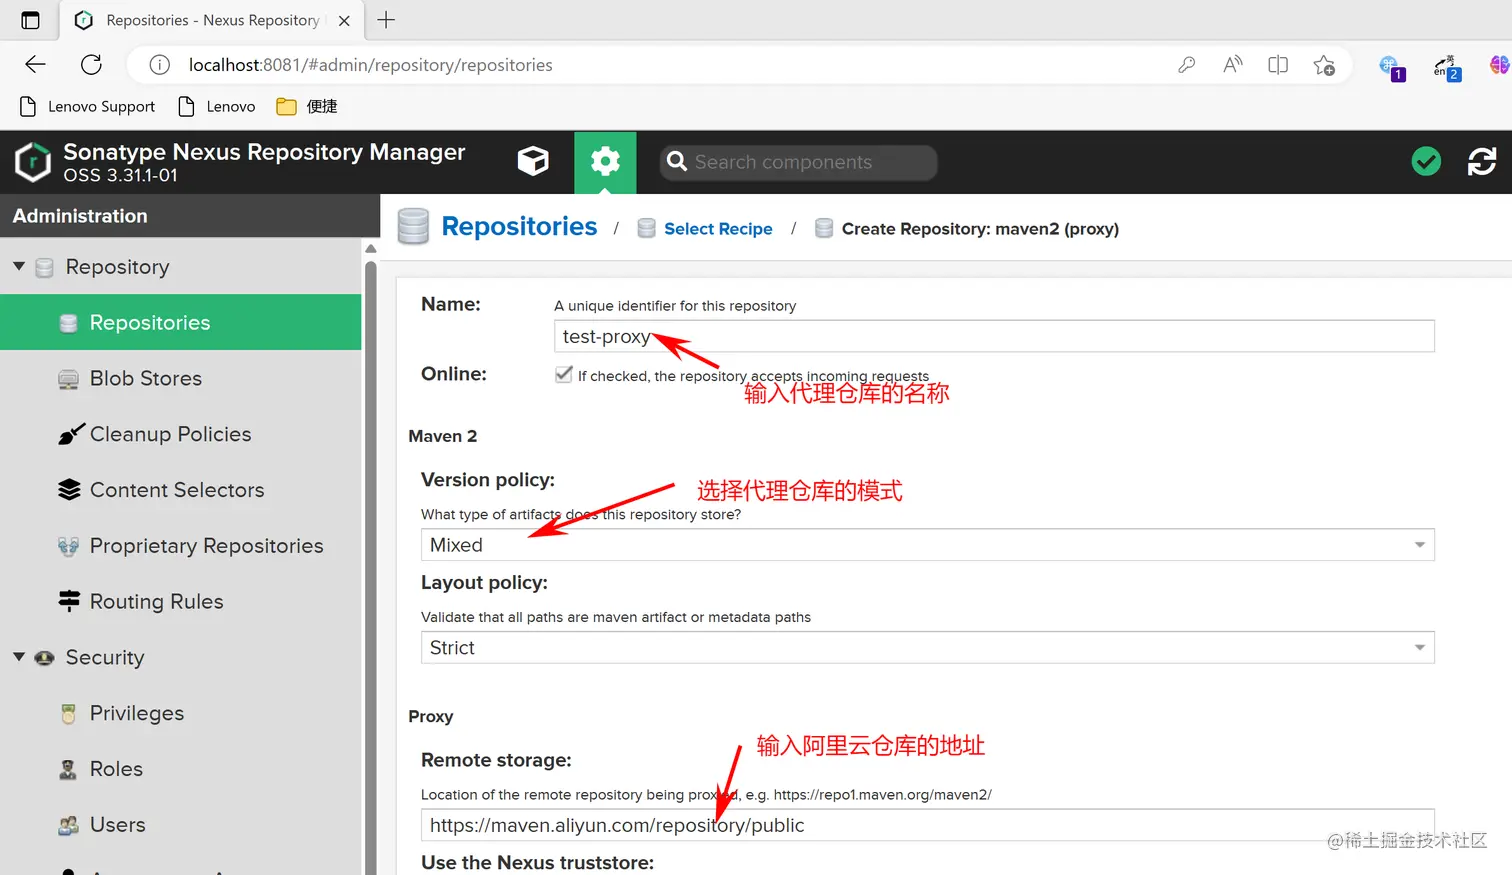Click the translate extension icon with badge 2
1512x875 pixels.
pos(1447,67)
